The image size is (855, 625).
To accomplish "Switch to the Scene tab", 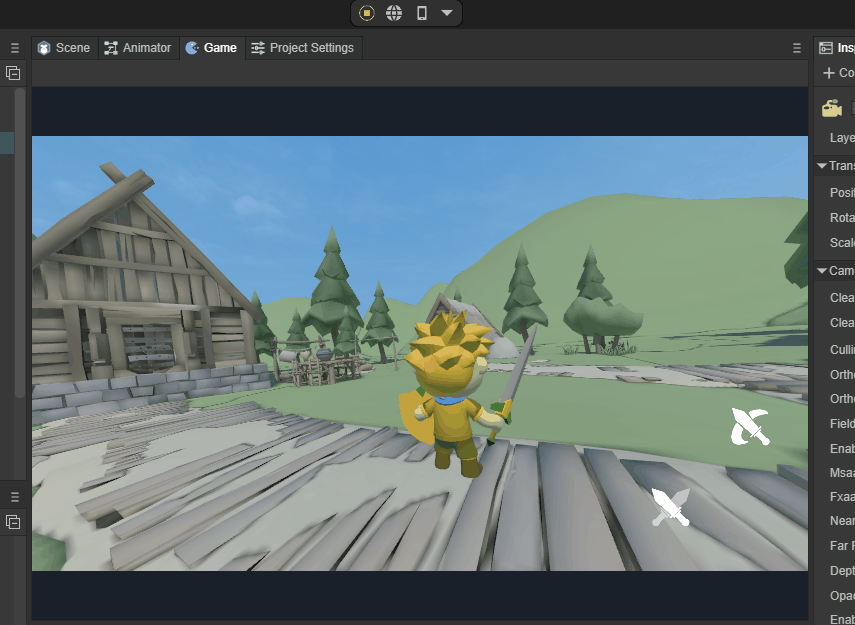I will tap(64, 48).
